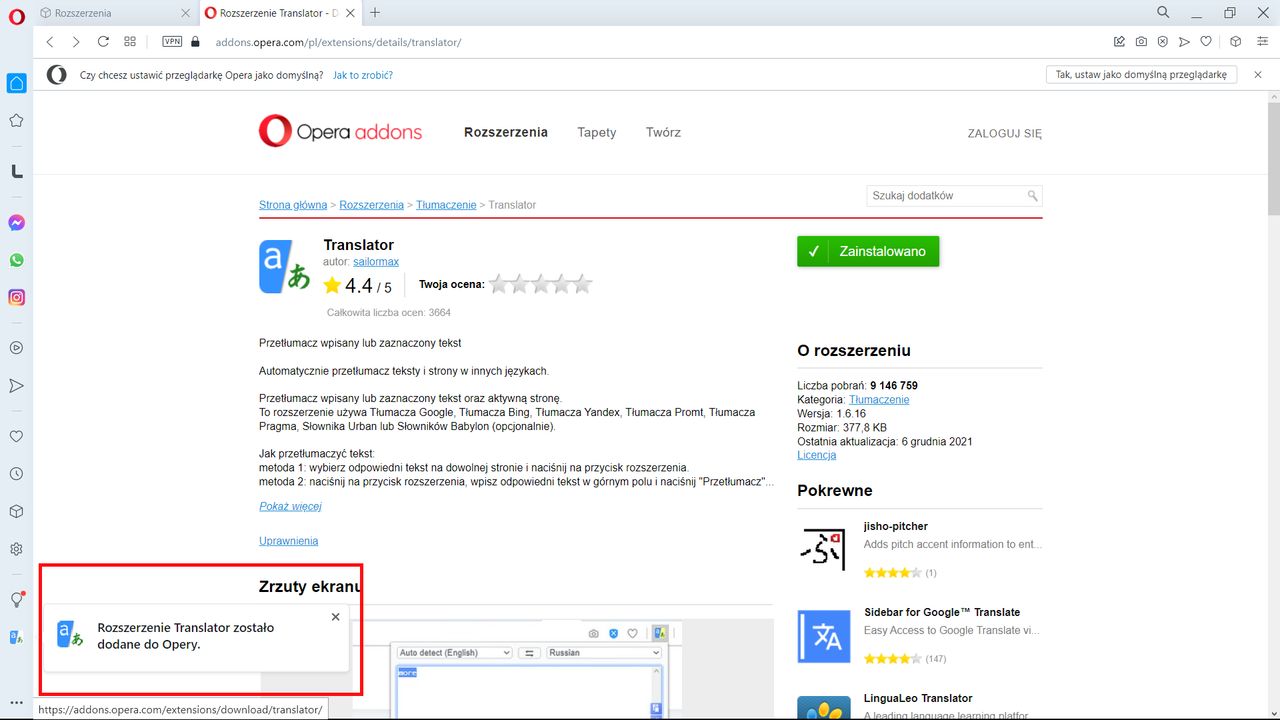1280x720 pixels.
Task: Click the green Zainstalowano button
Action: (868, 251)
